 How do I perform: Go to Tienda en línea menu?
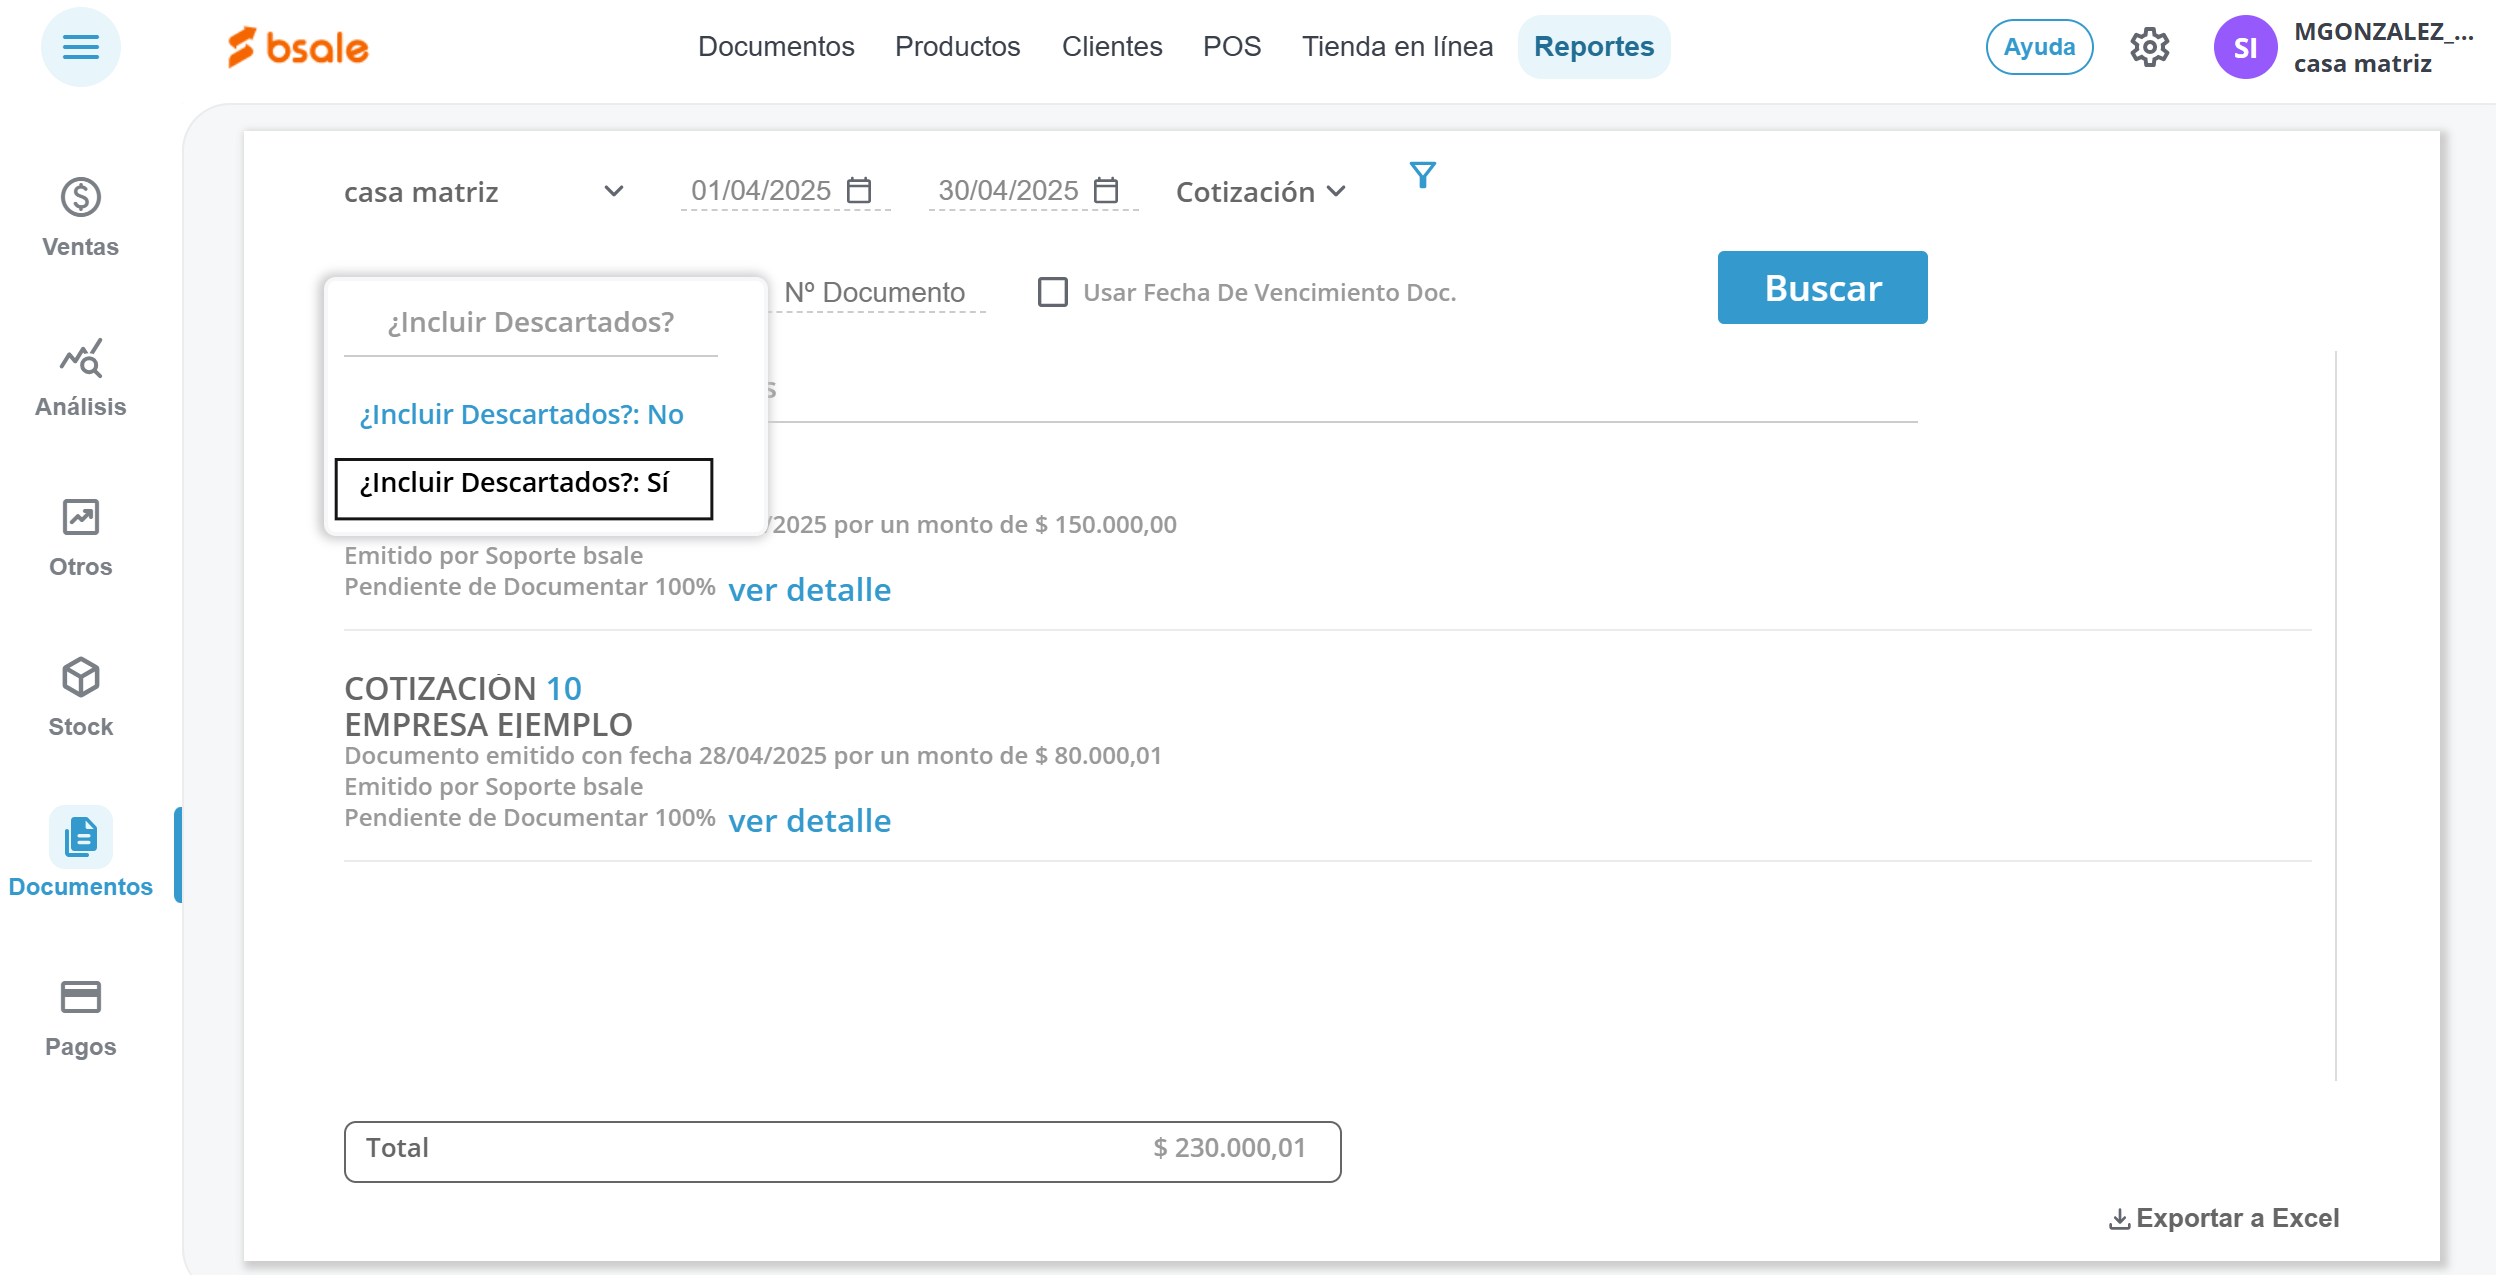pyautogui.click(x=1397, y=47)
